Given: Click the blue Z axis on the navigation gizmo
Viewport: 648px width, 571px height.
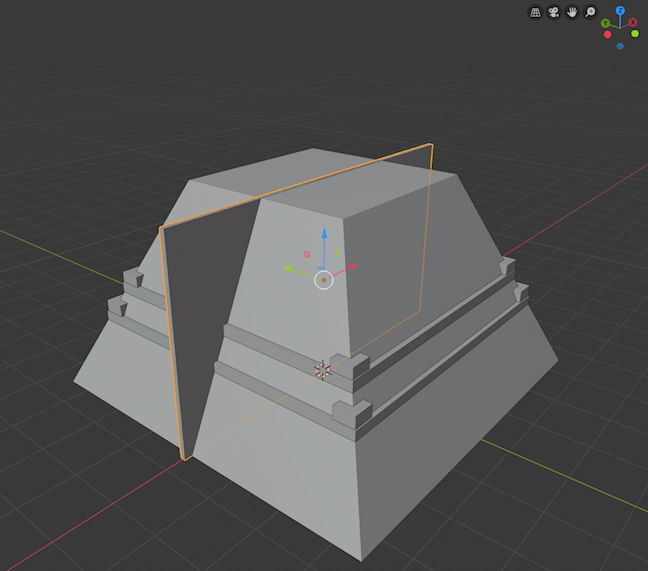Looking at the screenshot, I should click(x=620, y=11).
